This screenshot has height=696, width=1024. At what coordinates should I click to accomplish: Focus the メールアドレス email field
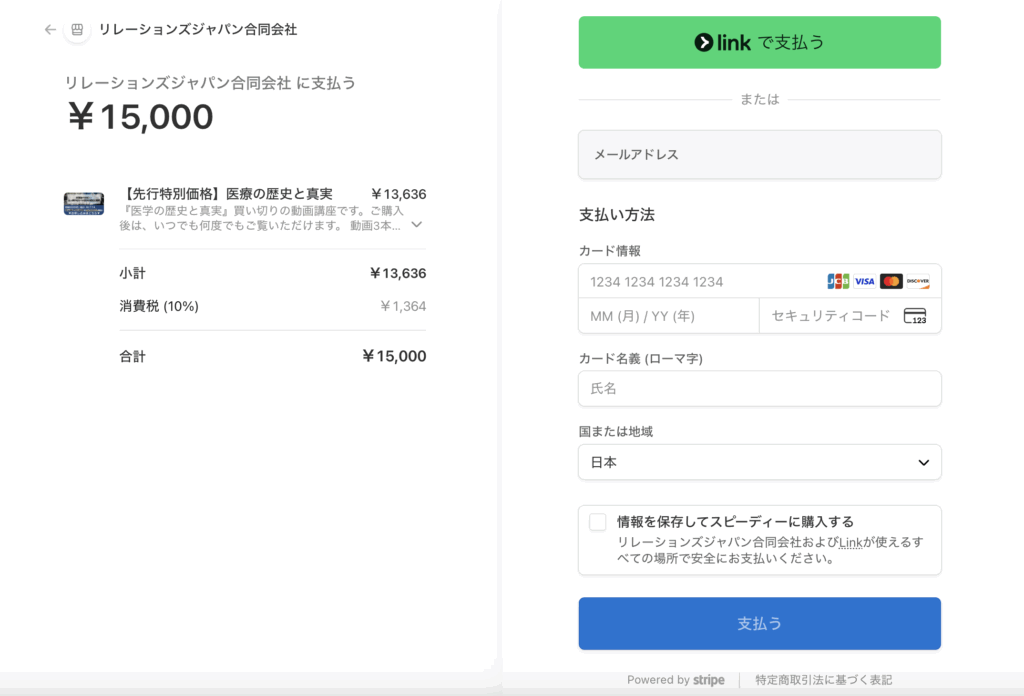tap(760, 155)
